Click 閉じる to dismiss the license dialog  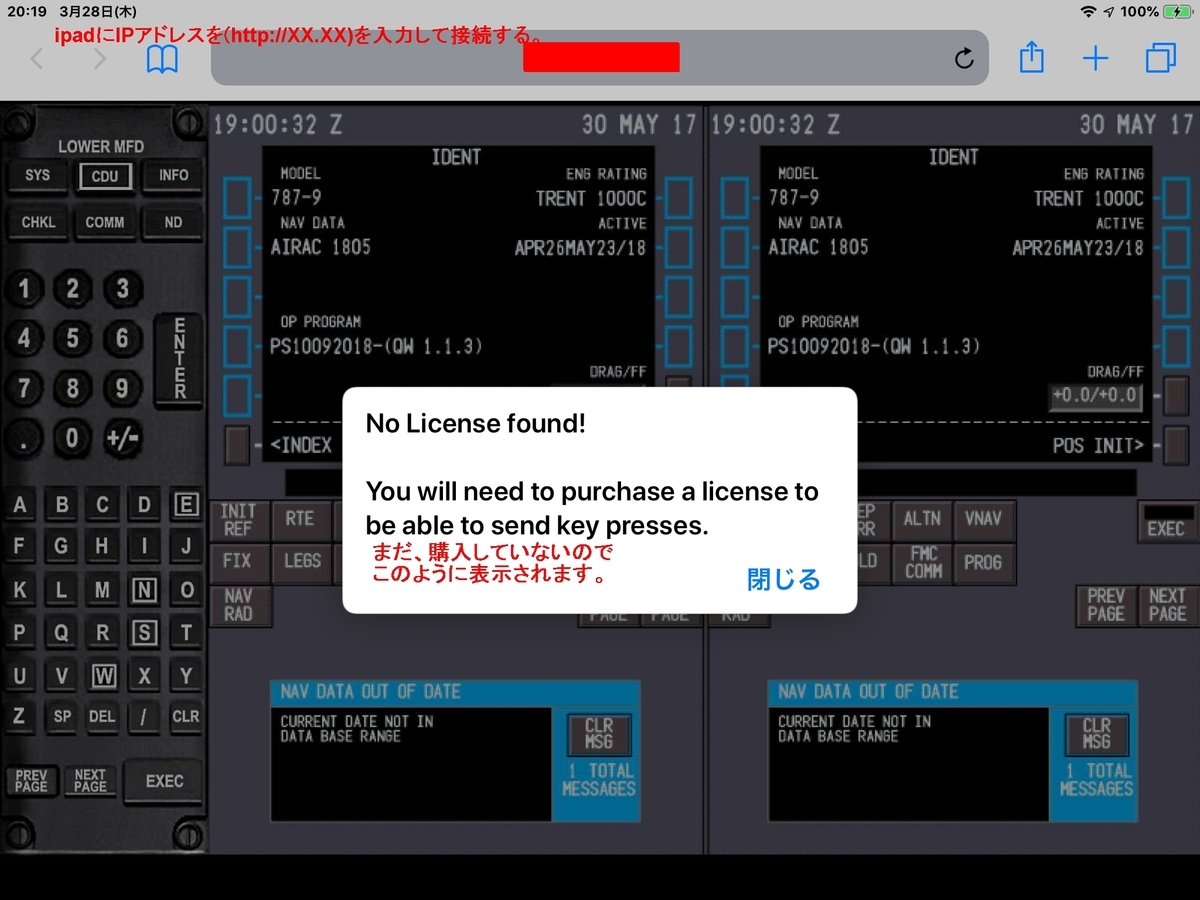(x=783, y=579)
